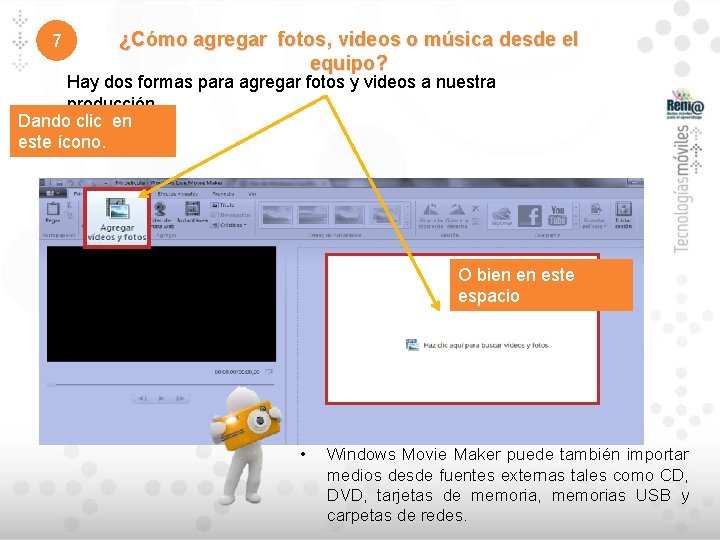Click the Descripción ribbon item
The width and height of the screenshot is (720, 540).
coord(231,215)
